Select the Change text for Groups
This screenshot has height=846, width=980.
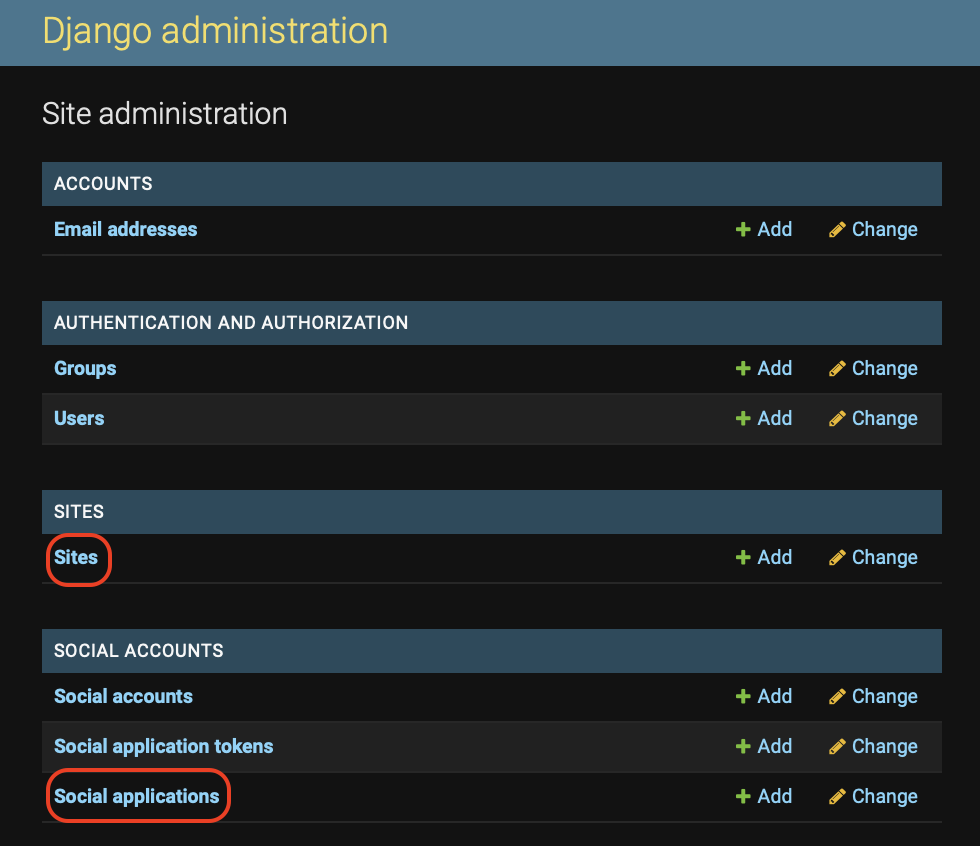[x=884, y=368]
